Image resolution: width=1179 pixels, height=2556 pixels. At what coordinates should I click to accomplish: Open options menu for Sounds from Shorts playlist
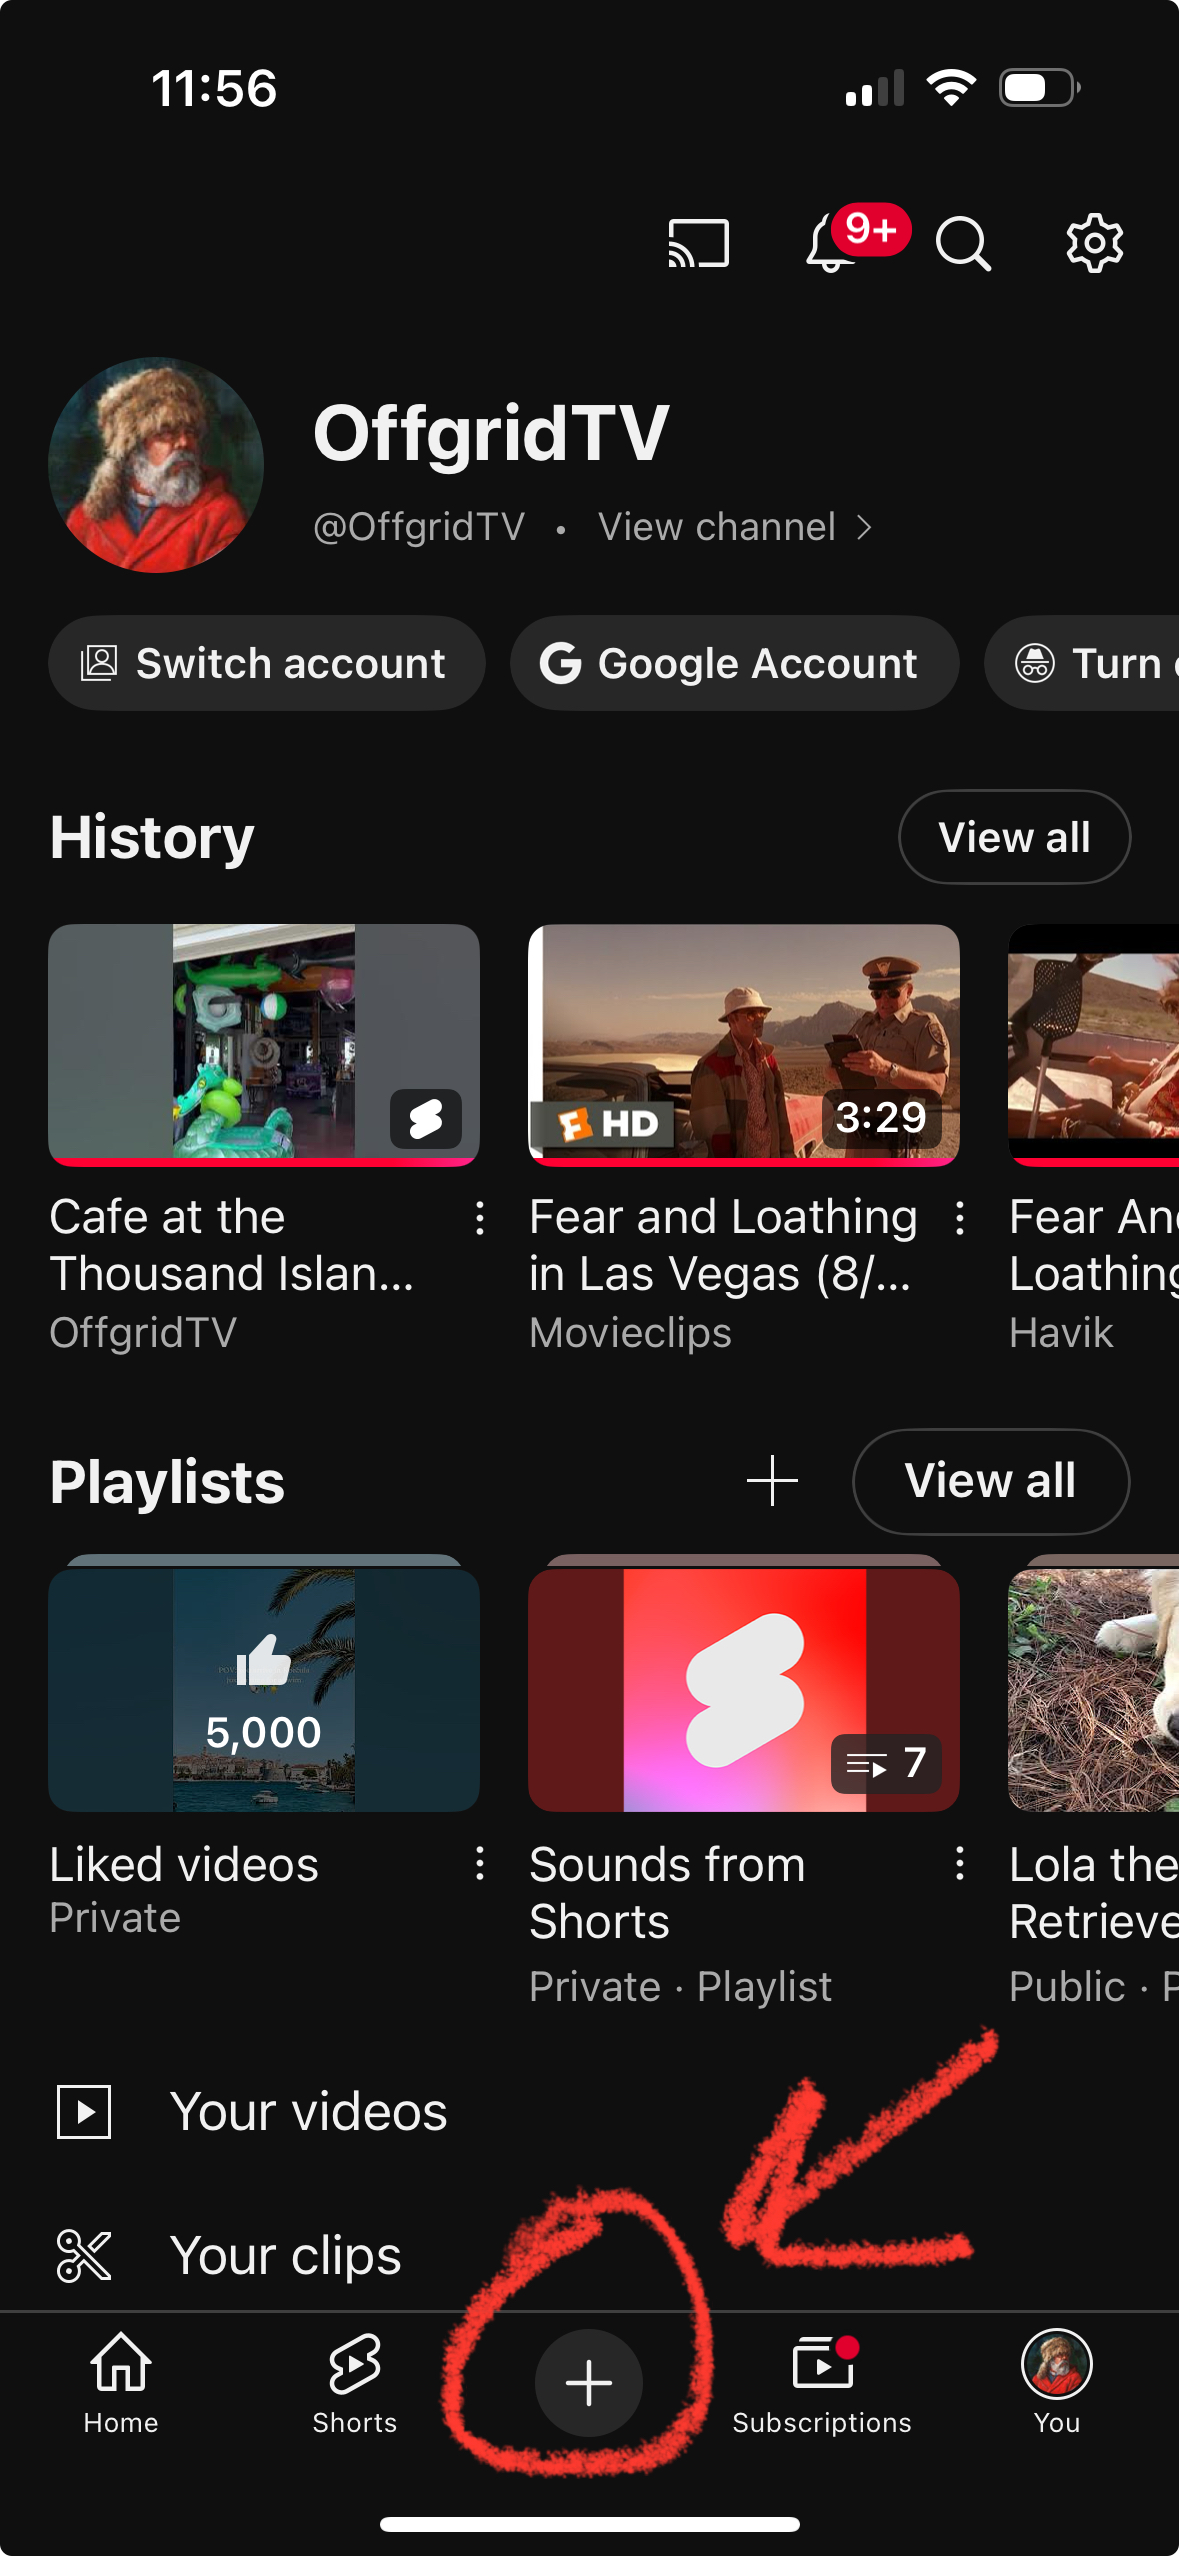960,1864
